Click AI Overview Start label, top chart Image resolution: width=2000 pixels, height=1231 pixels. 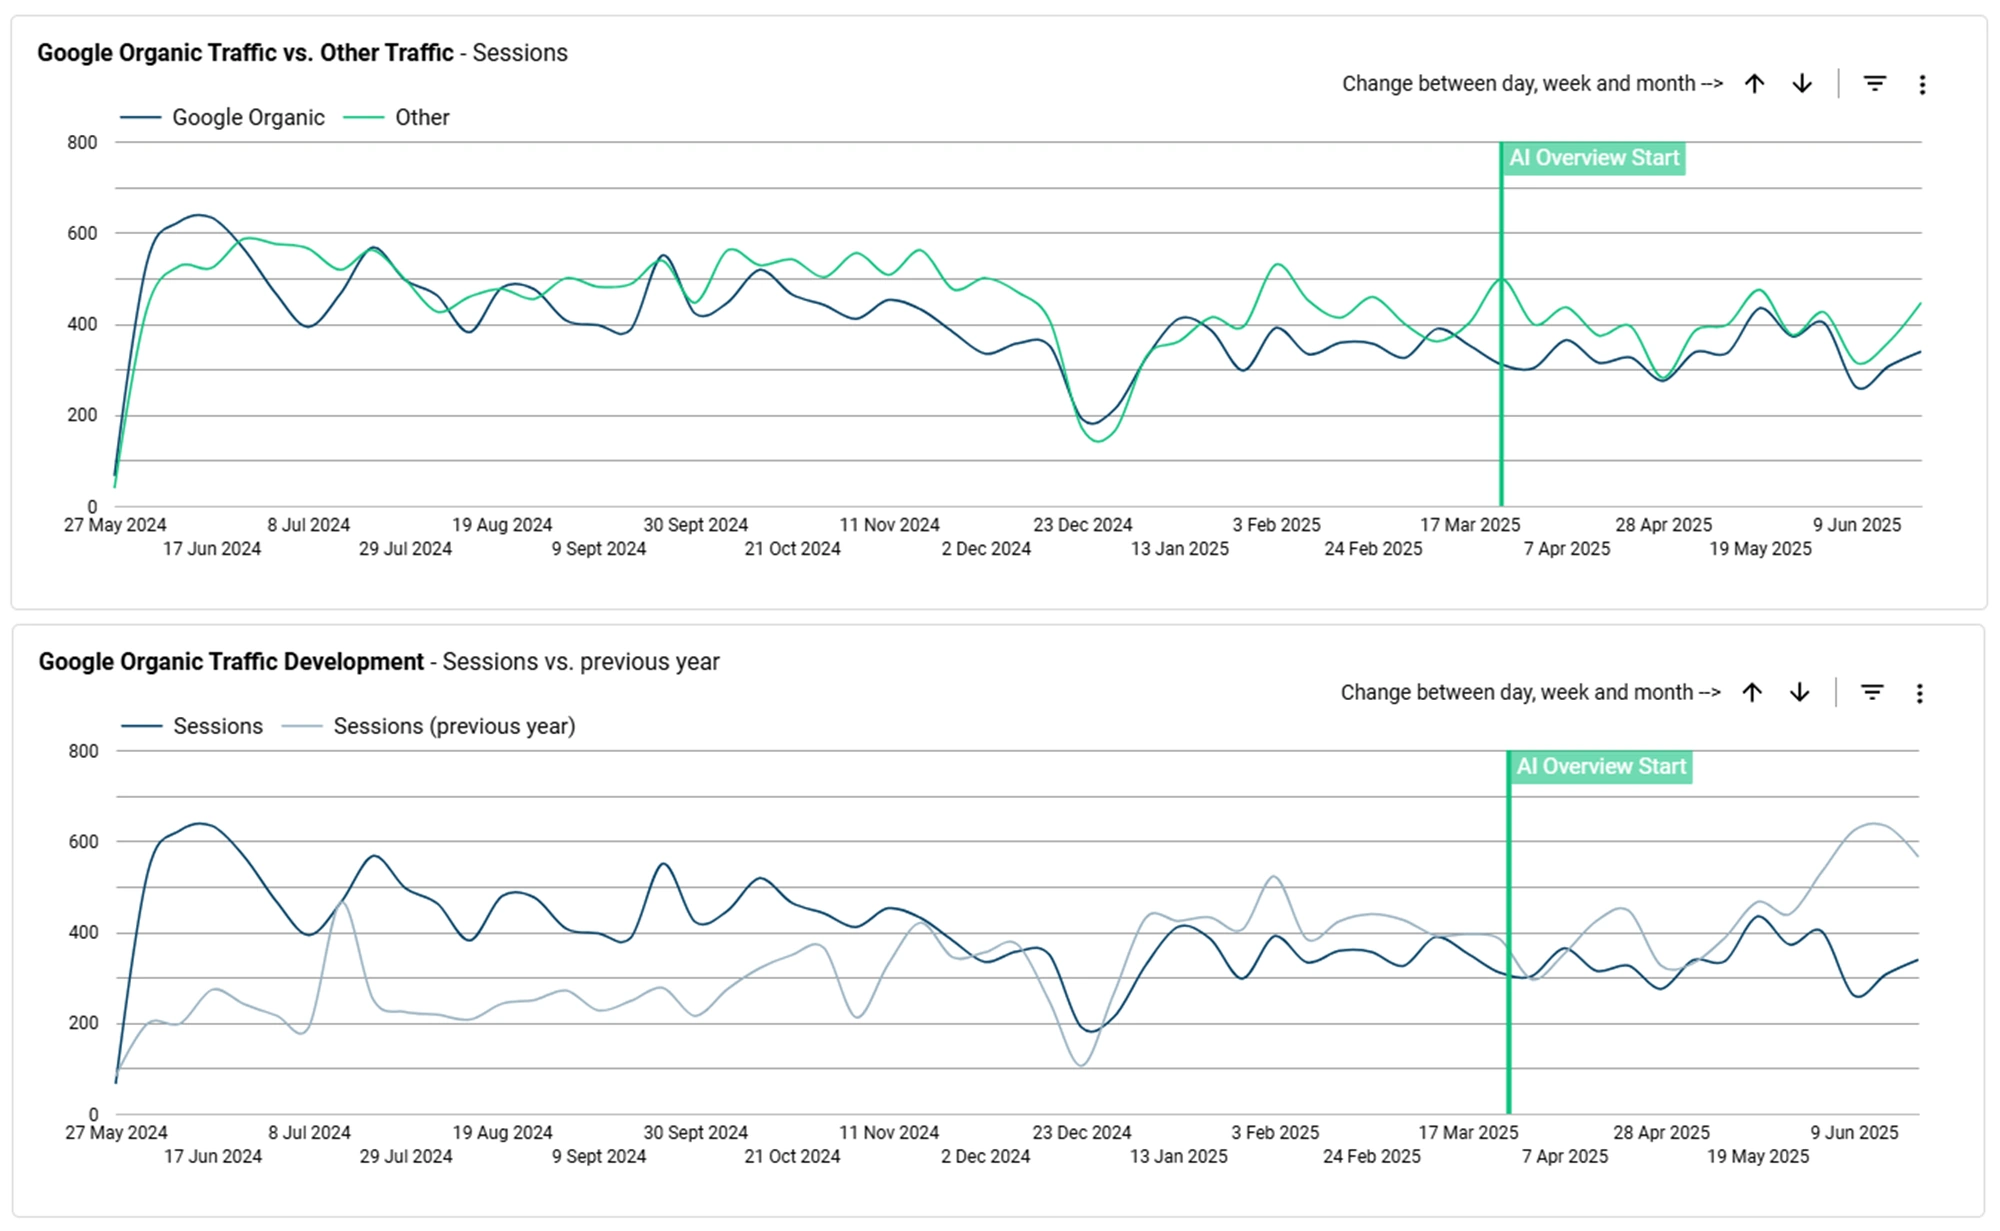tap(1594, 158)
